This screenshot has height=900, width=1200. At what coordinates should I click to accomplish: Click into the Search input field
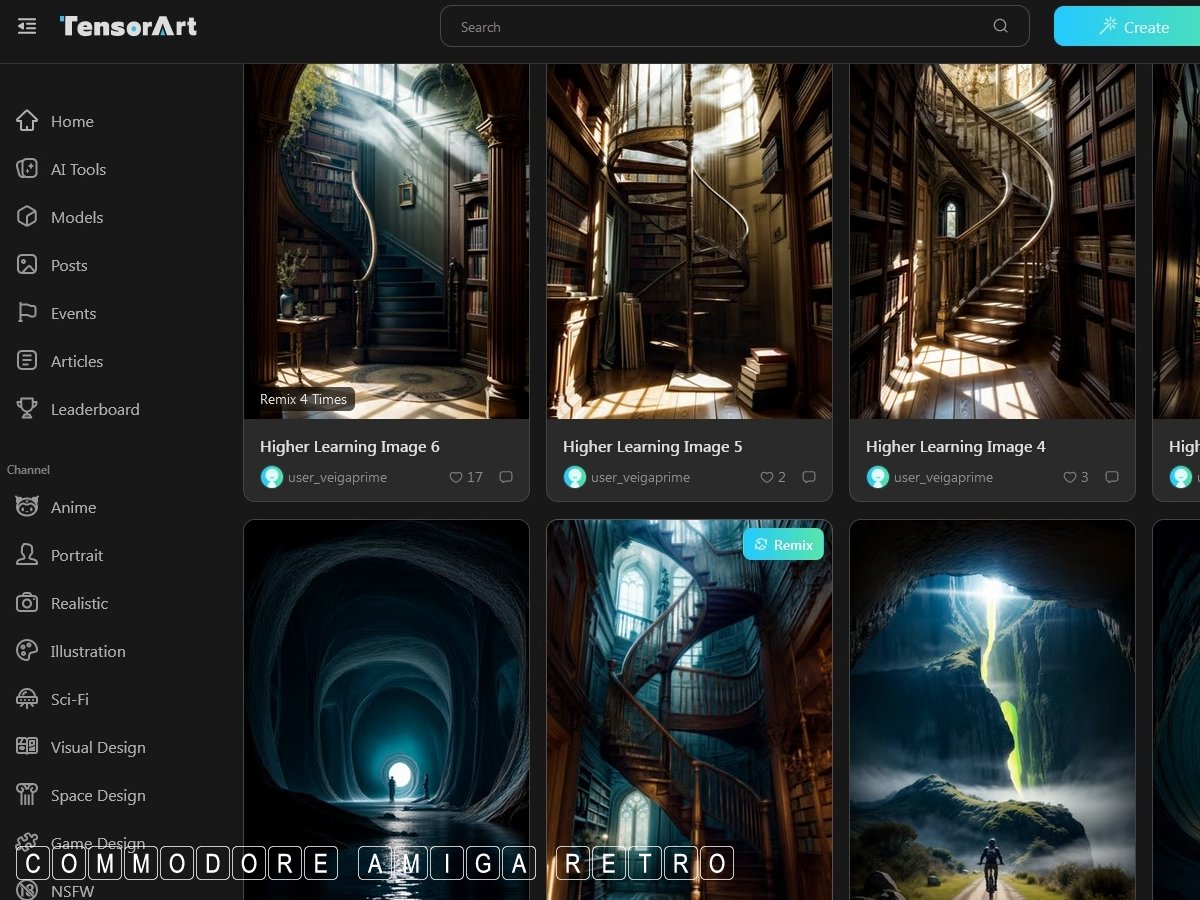(x=720, y=27)
